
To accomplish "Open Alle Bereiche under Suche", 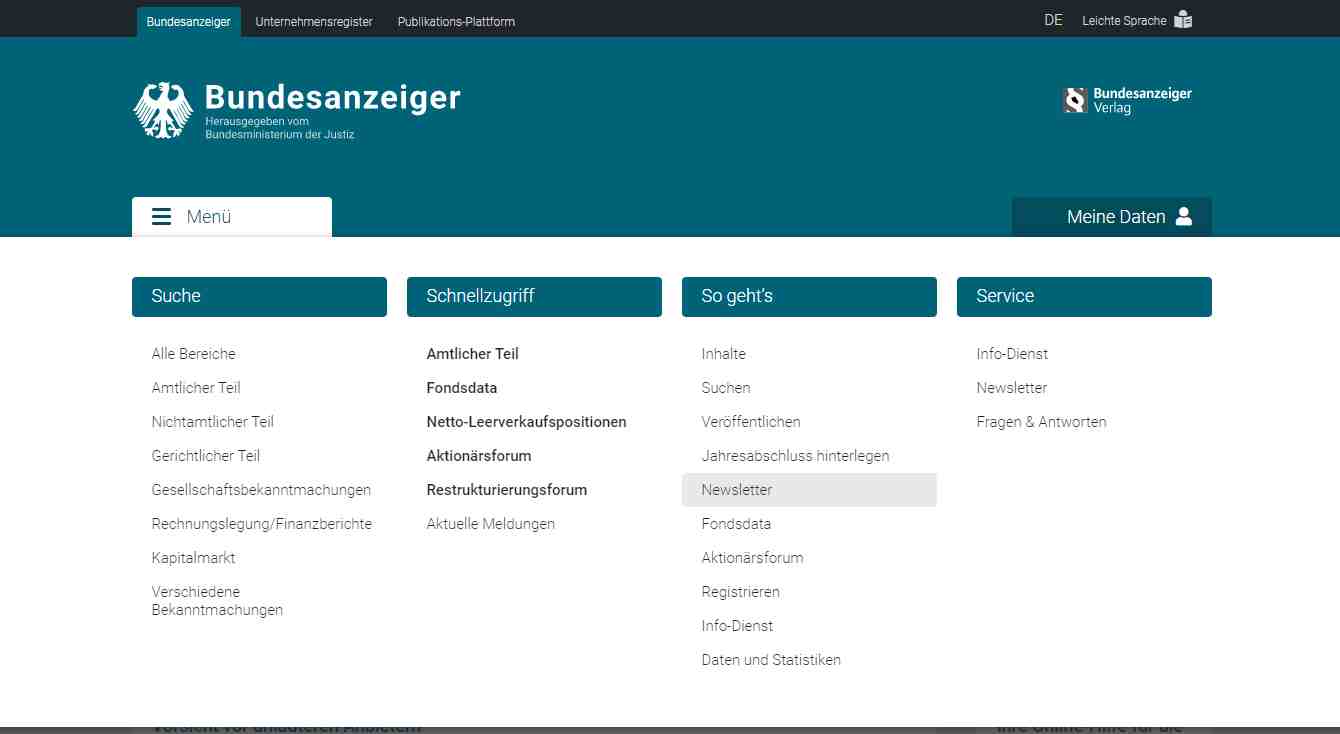I will tap(194, 354).
